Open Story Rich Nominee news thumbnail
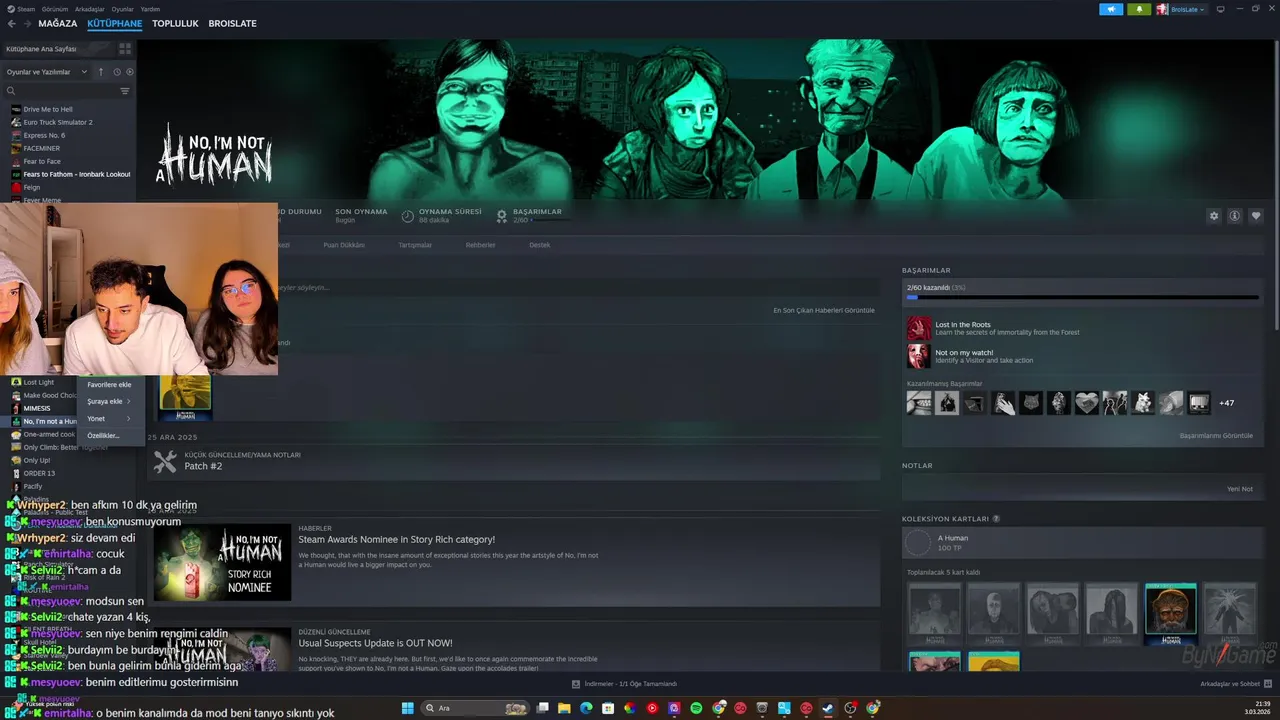 [222, 564]
